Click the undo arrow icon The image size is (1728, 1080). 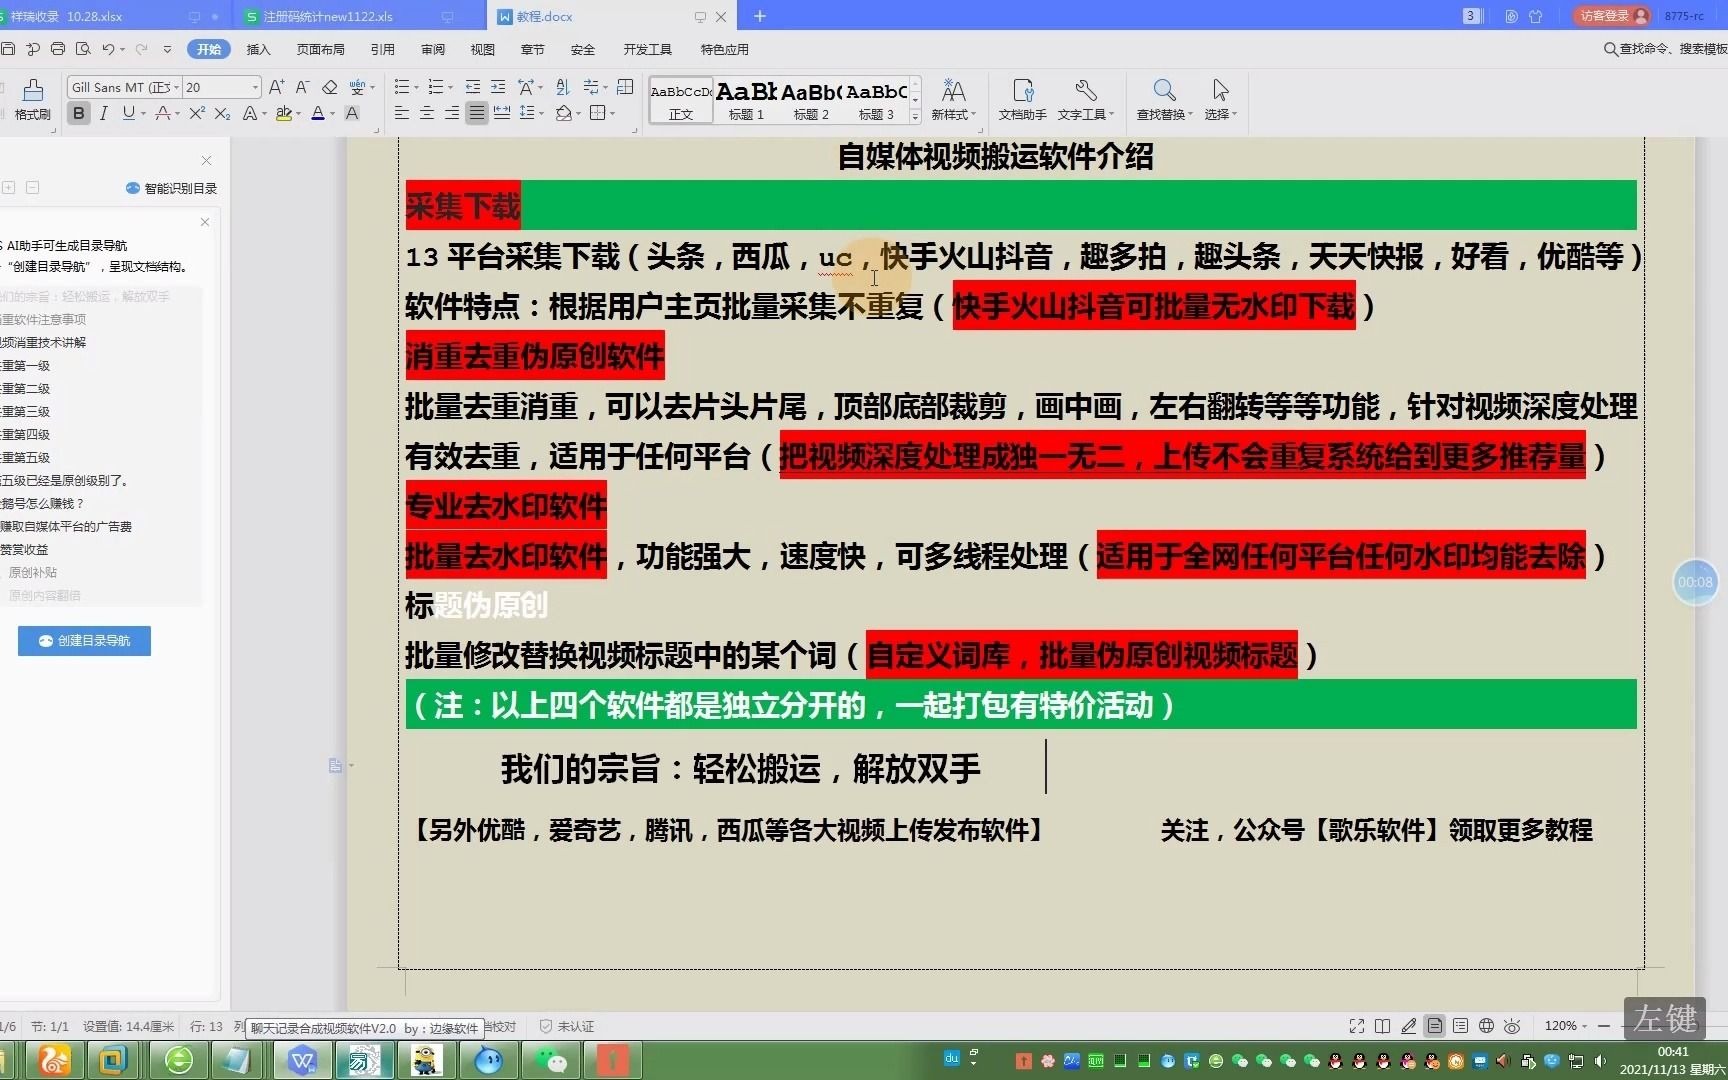pyautogui.click(x=107, y=49)
